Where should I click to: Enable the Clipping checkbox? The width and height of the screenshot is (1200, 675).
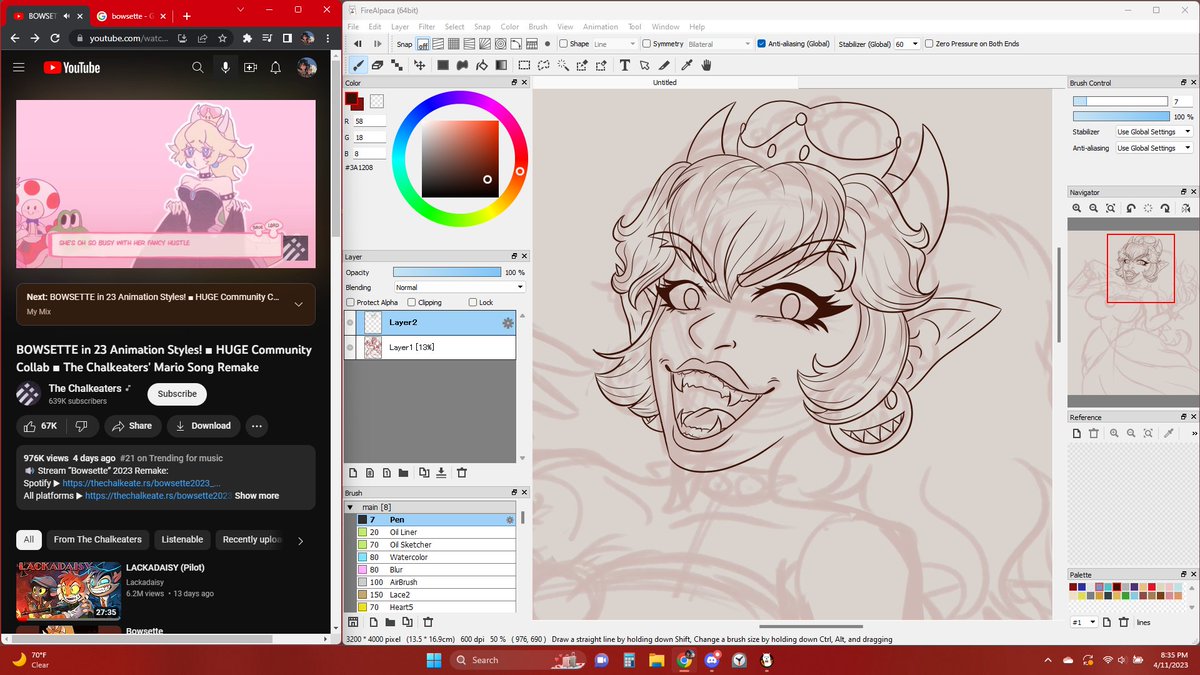(412, 302)
